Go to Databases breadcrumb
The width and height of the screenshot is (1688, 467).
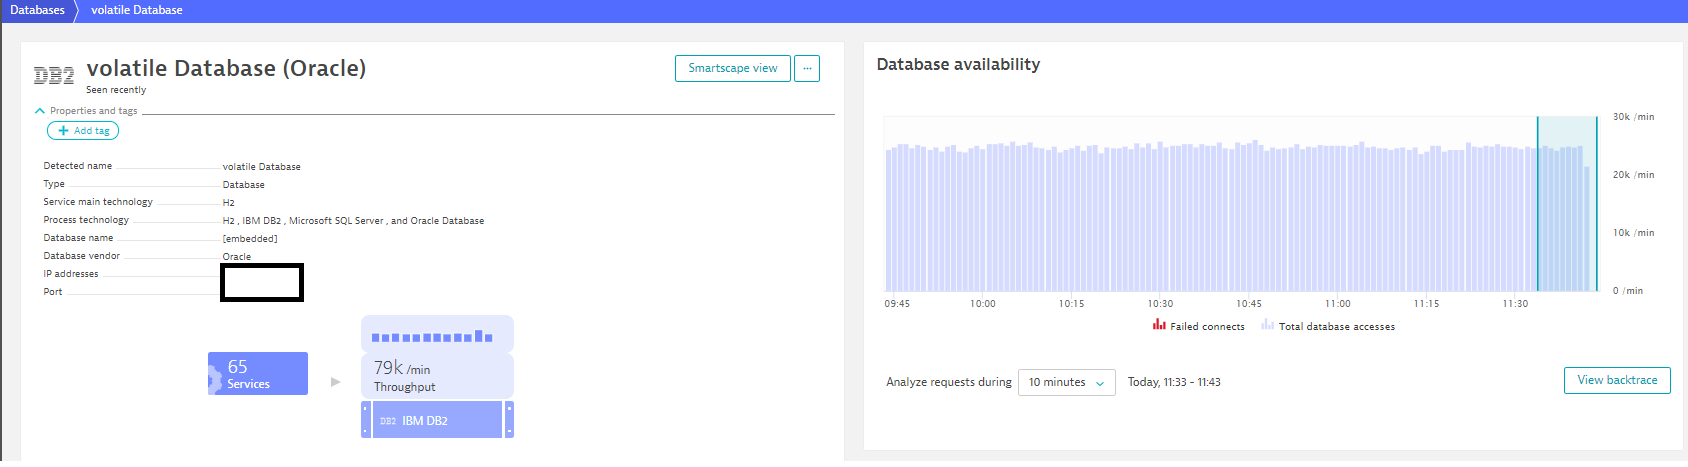pos(37,10)
